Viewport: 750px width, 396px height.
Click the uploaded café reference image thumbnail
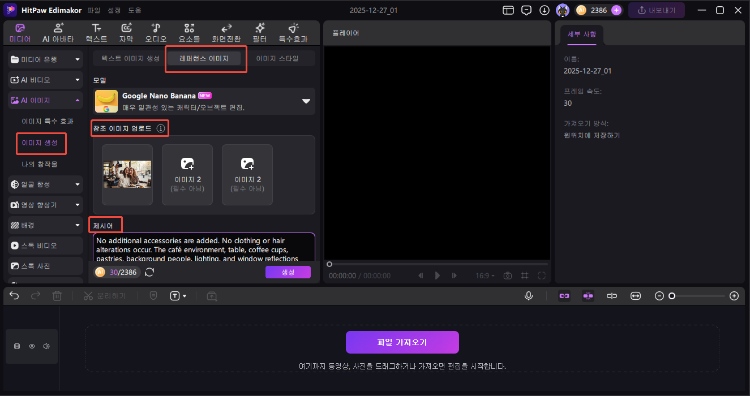click(x=127, y=174)
